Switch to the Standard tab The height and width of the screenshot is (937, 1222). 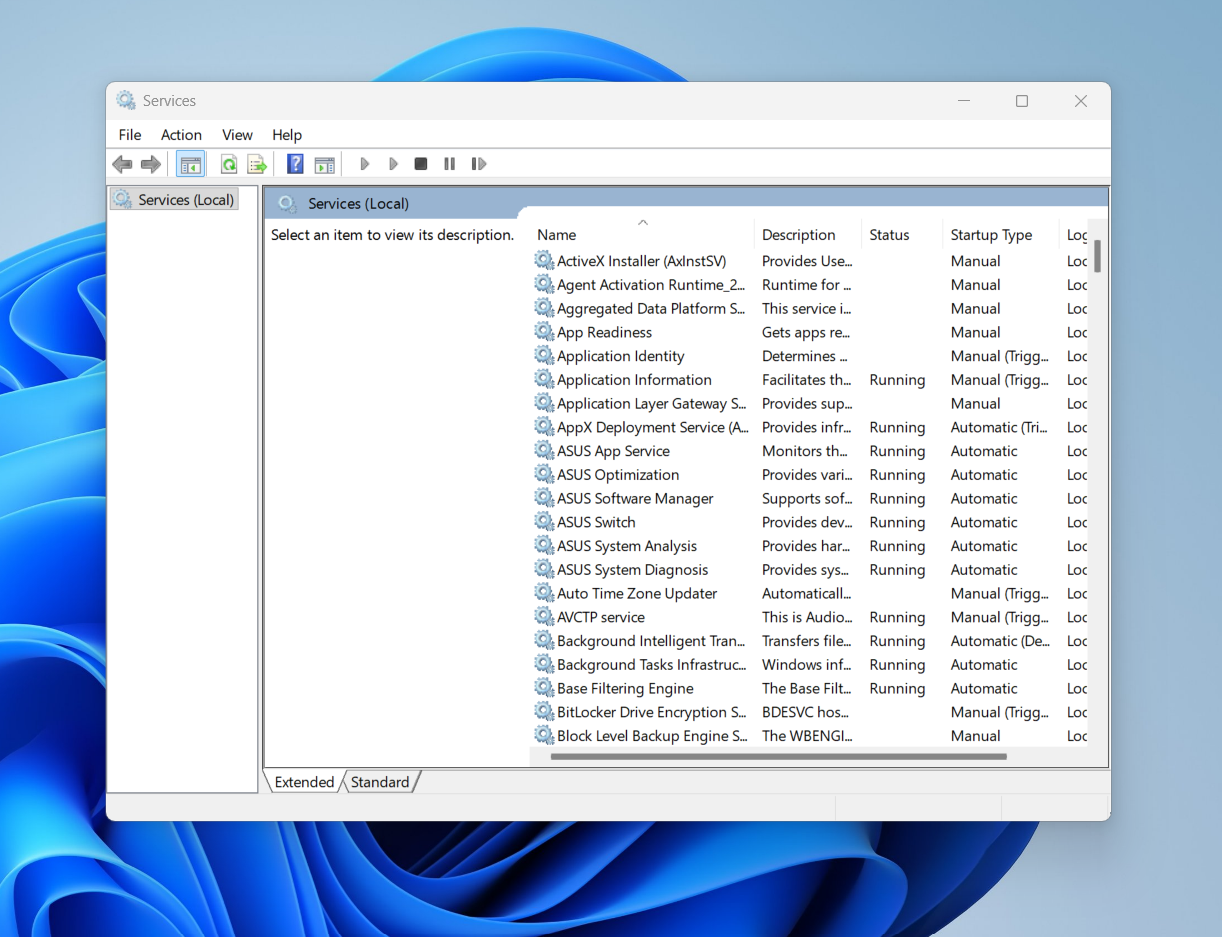tap(380, 782)
